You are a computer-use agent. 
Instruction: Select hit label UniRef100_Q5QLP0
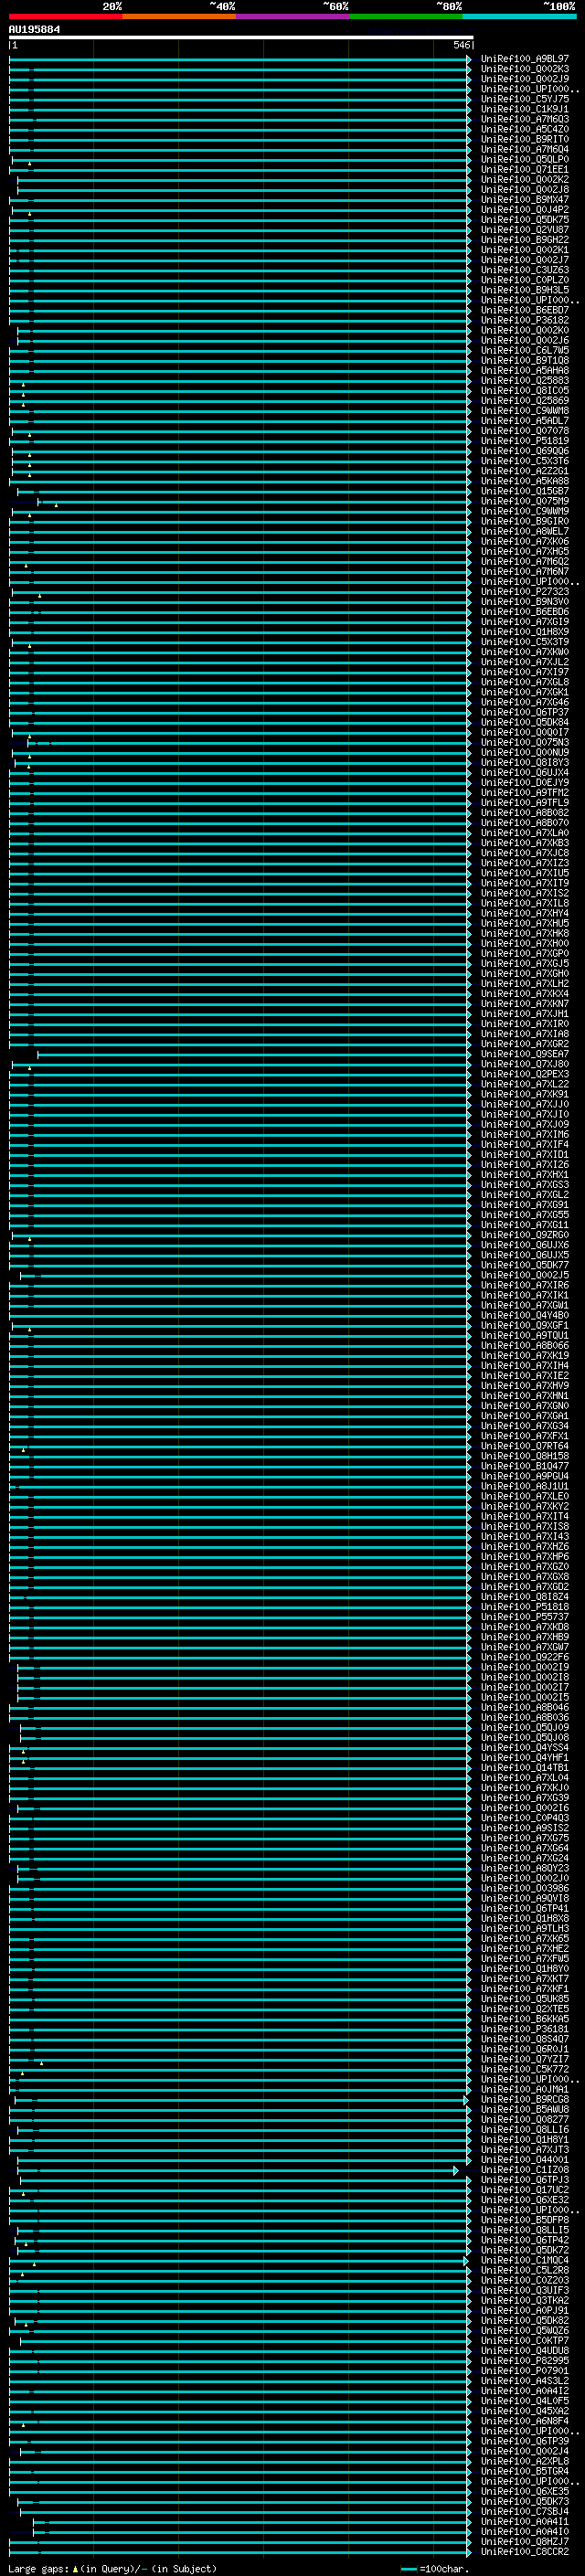(524, 159)
